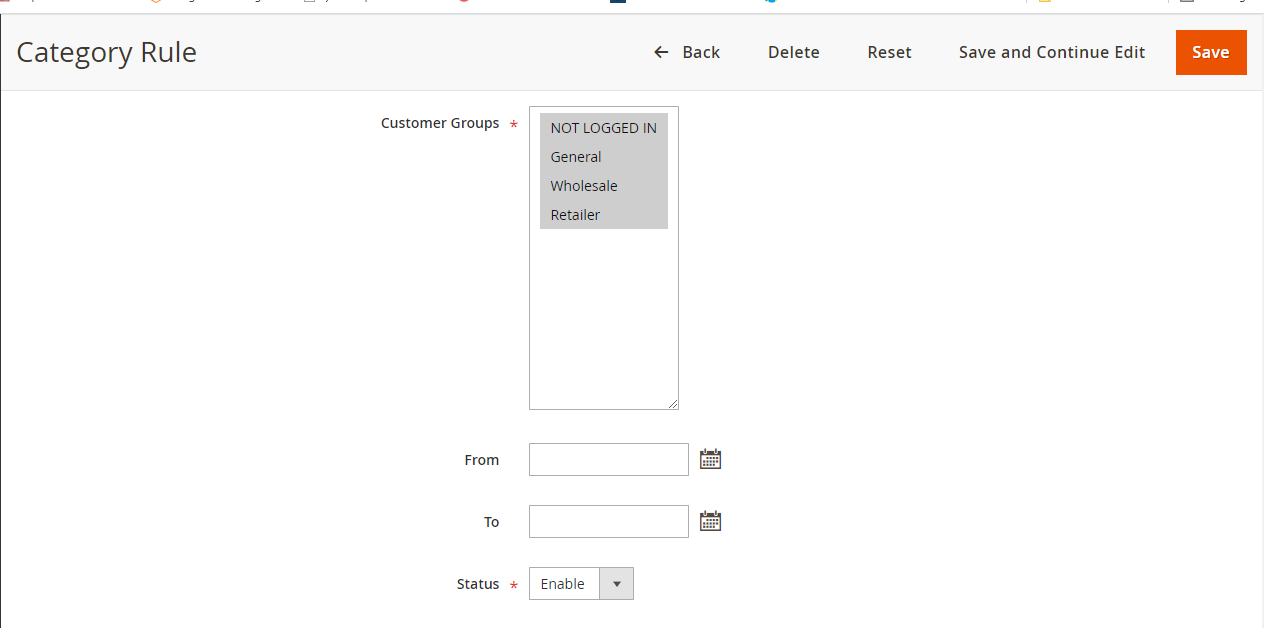Pick the Retailer customer group
Image resolution: width=1264 pixels, height=628 pixels.
point(576,215)
